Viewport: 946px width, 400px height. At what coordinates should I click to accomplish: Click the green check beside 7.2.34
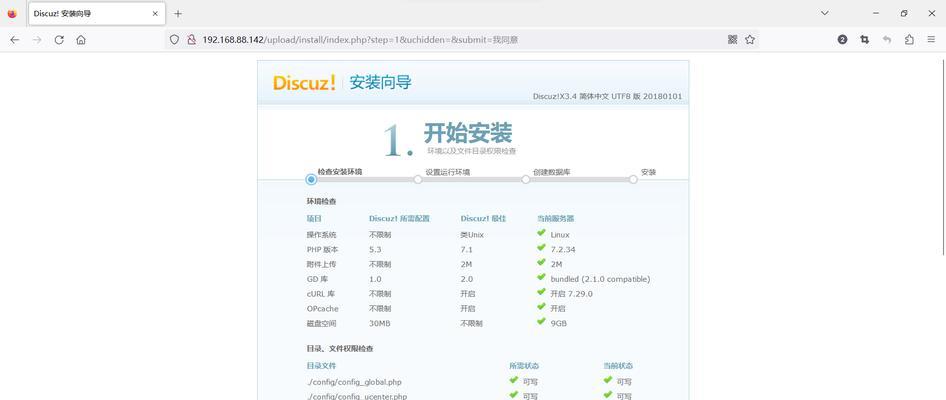(541, 248)
